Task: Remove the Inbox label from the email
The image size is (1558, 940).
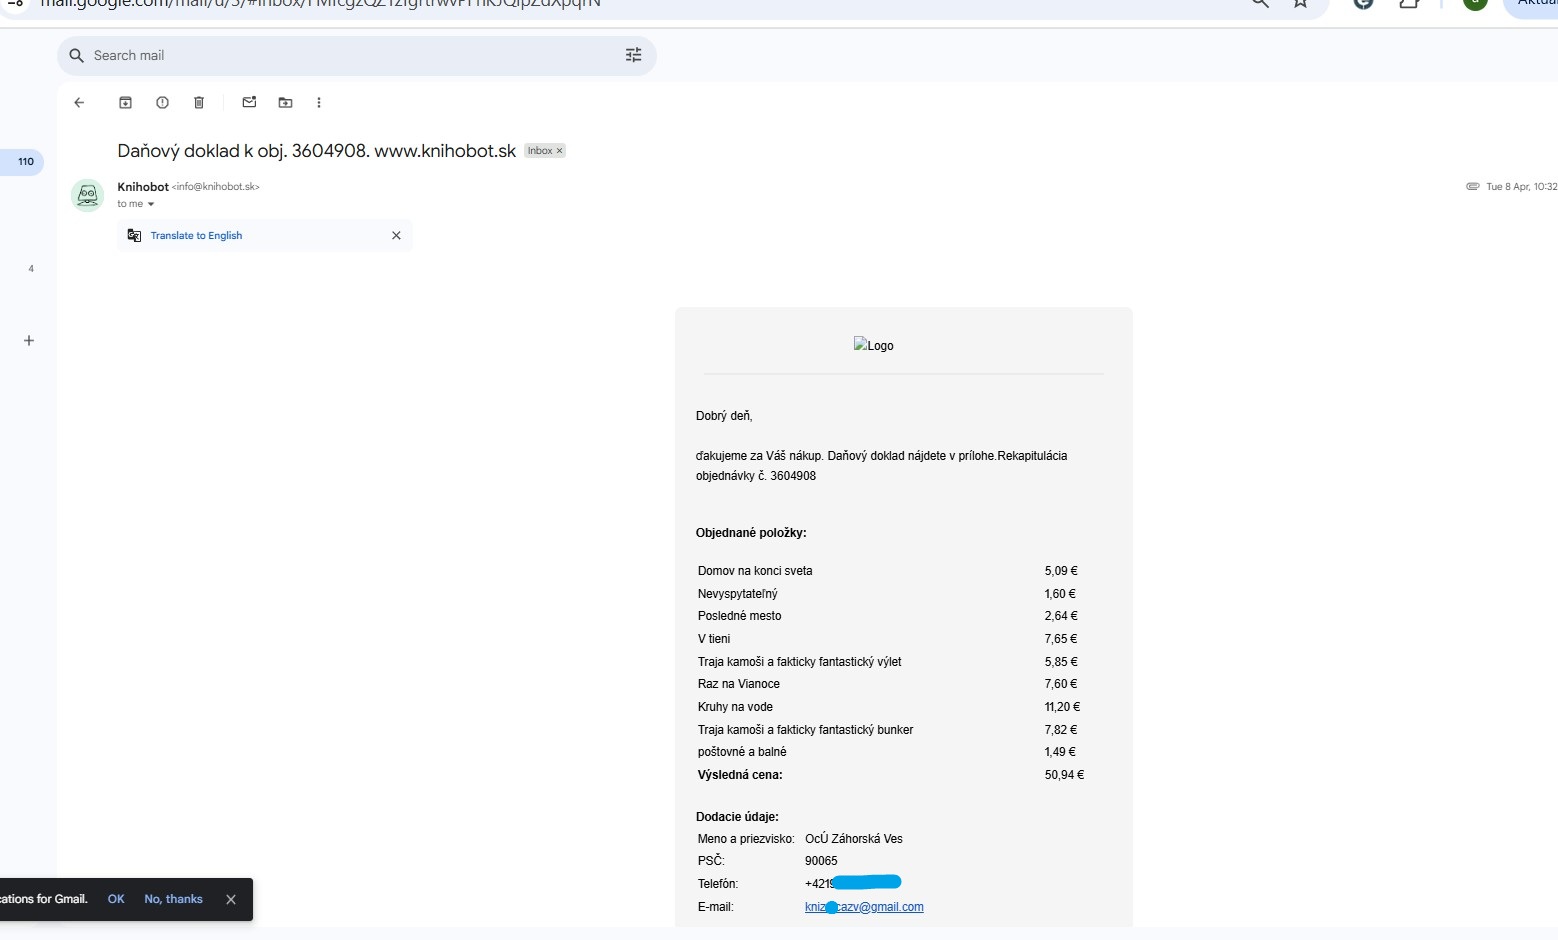Action: point(559,151)
